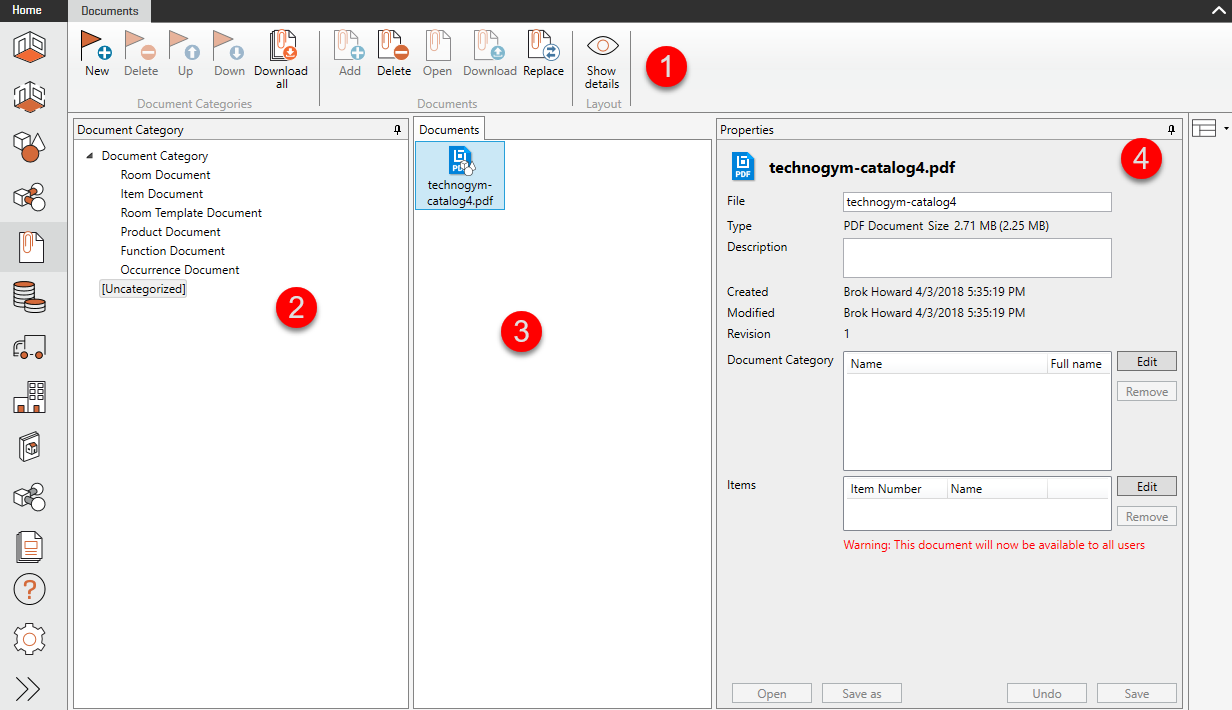Open the help question mark icon in sidebar
Viewport: 1232px width, 710px height.
click(x=29, y=590)
